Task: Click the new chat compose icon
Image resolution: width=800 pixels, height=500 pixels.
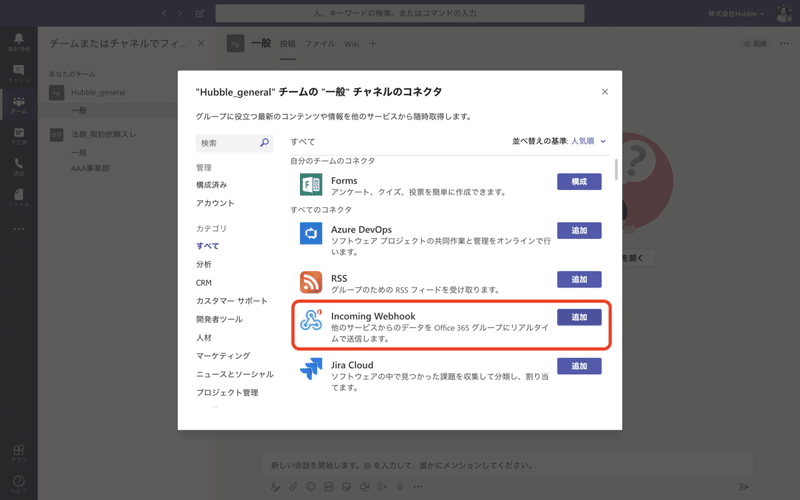Action: click(200, 13)
